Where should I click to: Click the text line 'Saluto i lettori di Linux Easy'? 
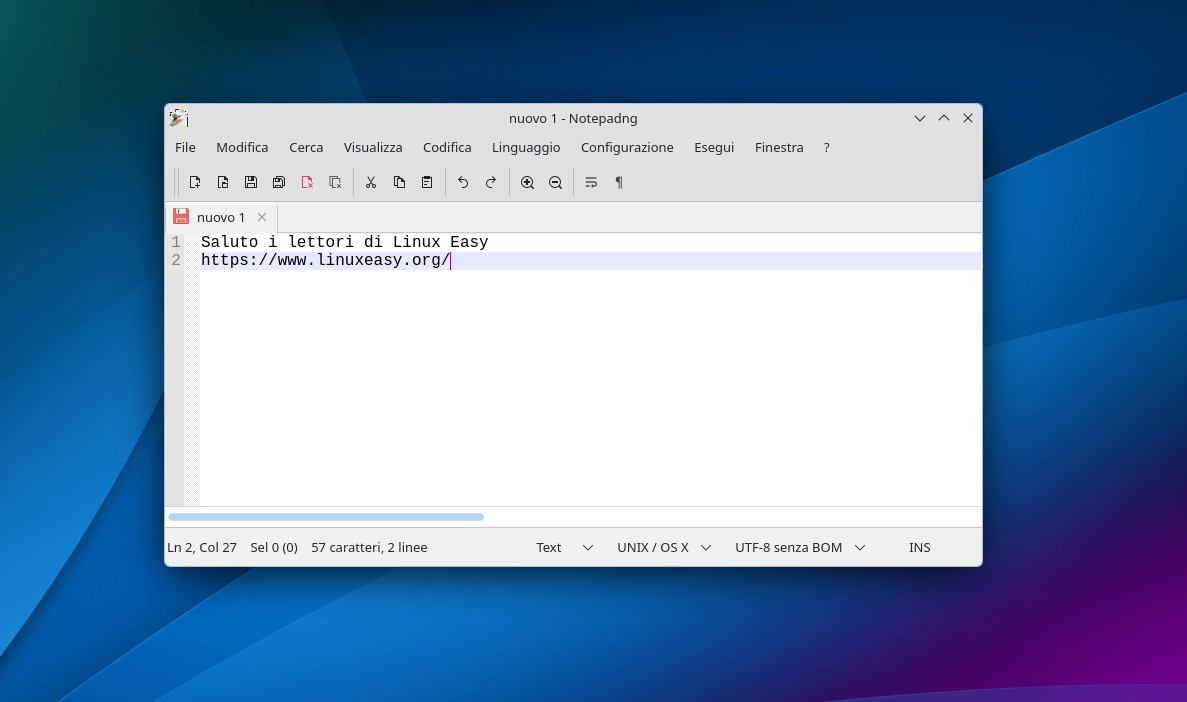(x=344, y=242)
